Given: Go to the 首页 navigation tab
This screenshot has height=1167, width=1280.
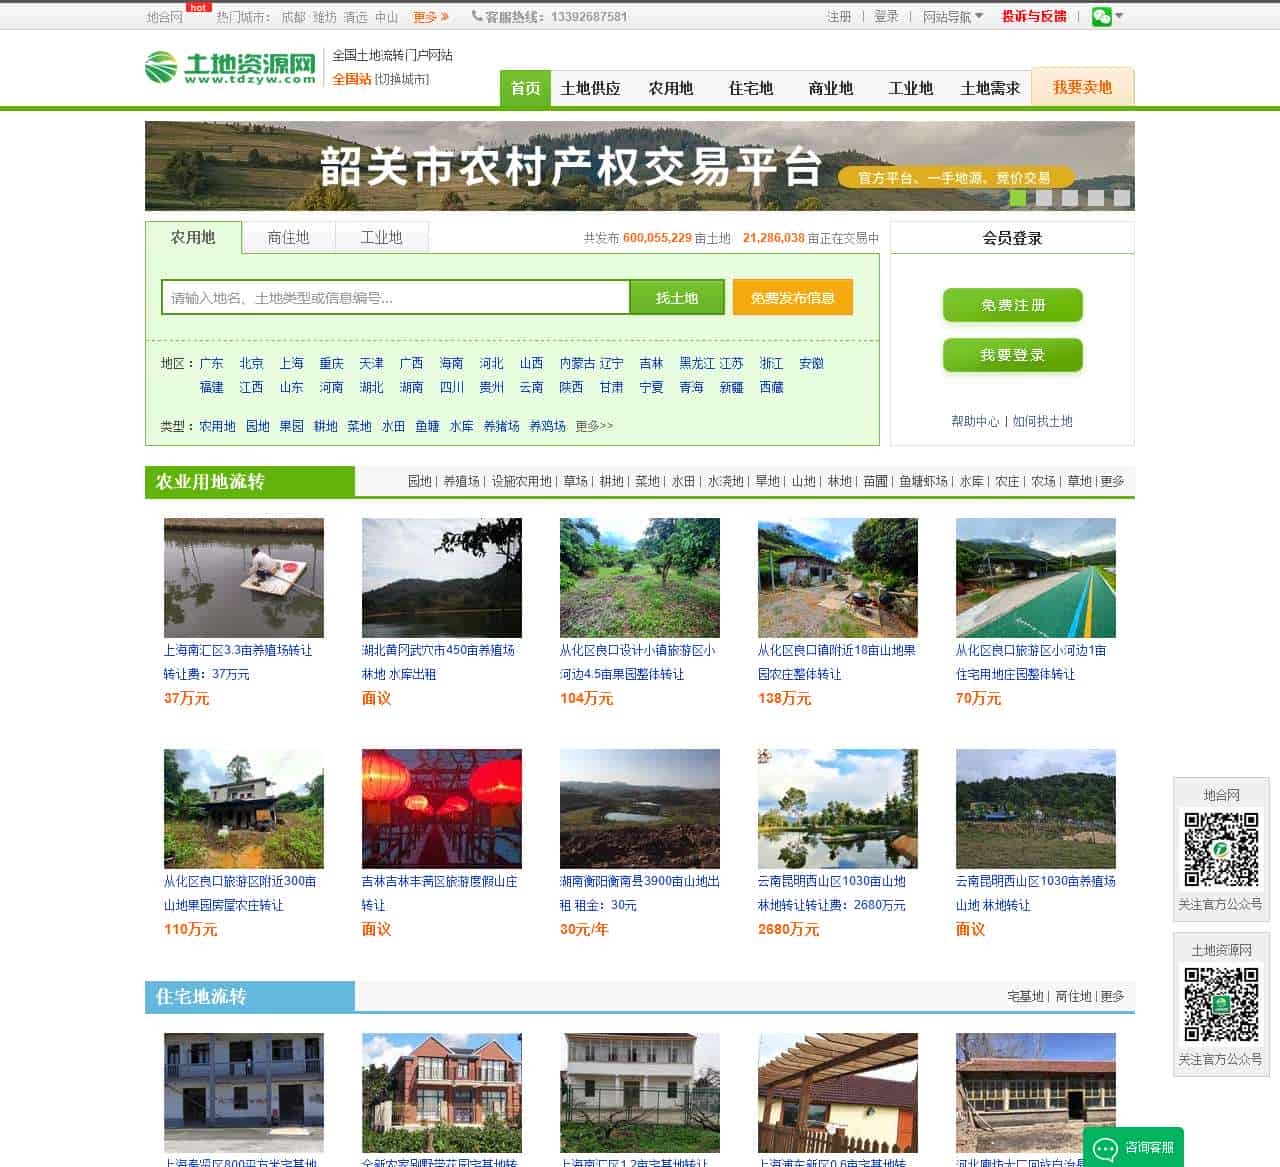Looking at the screenshot, I should [x=525, y=88].
